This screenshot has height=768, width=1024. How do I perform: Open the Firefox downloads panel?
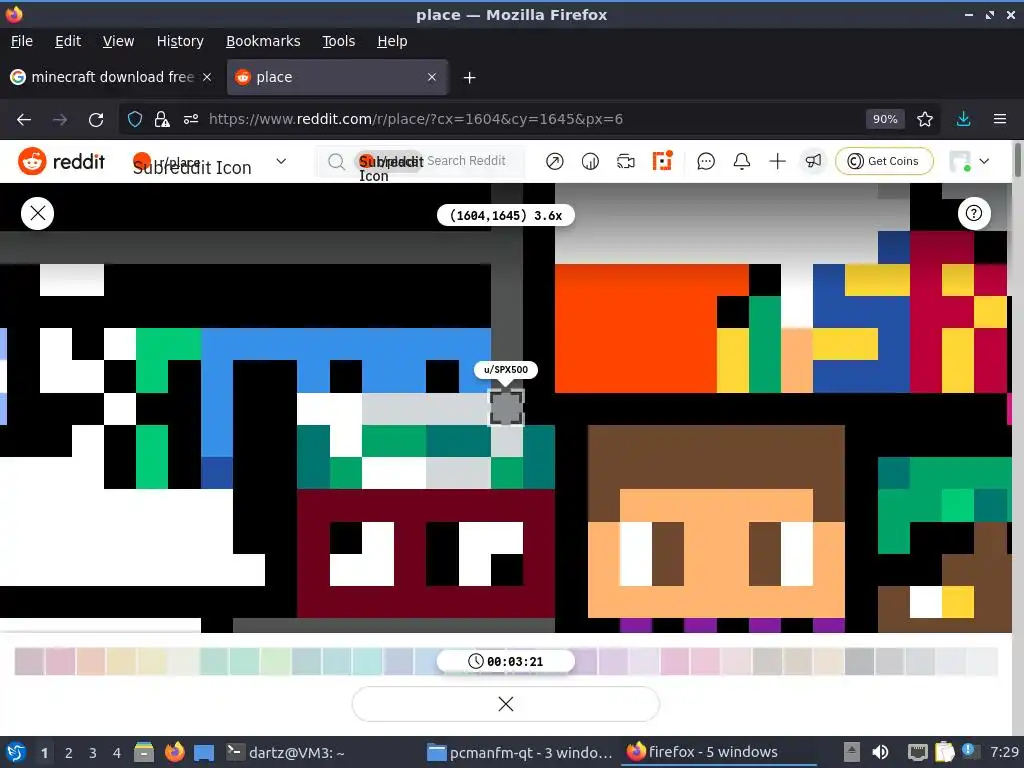pyautogui.click(x=963, y=120)
